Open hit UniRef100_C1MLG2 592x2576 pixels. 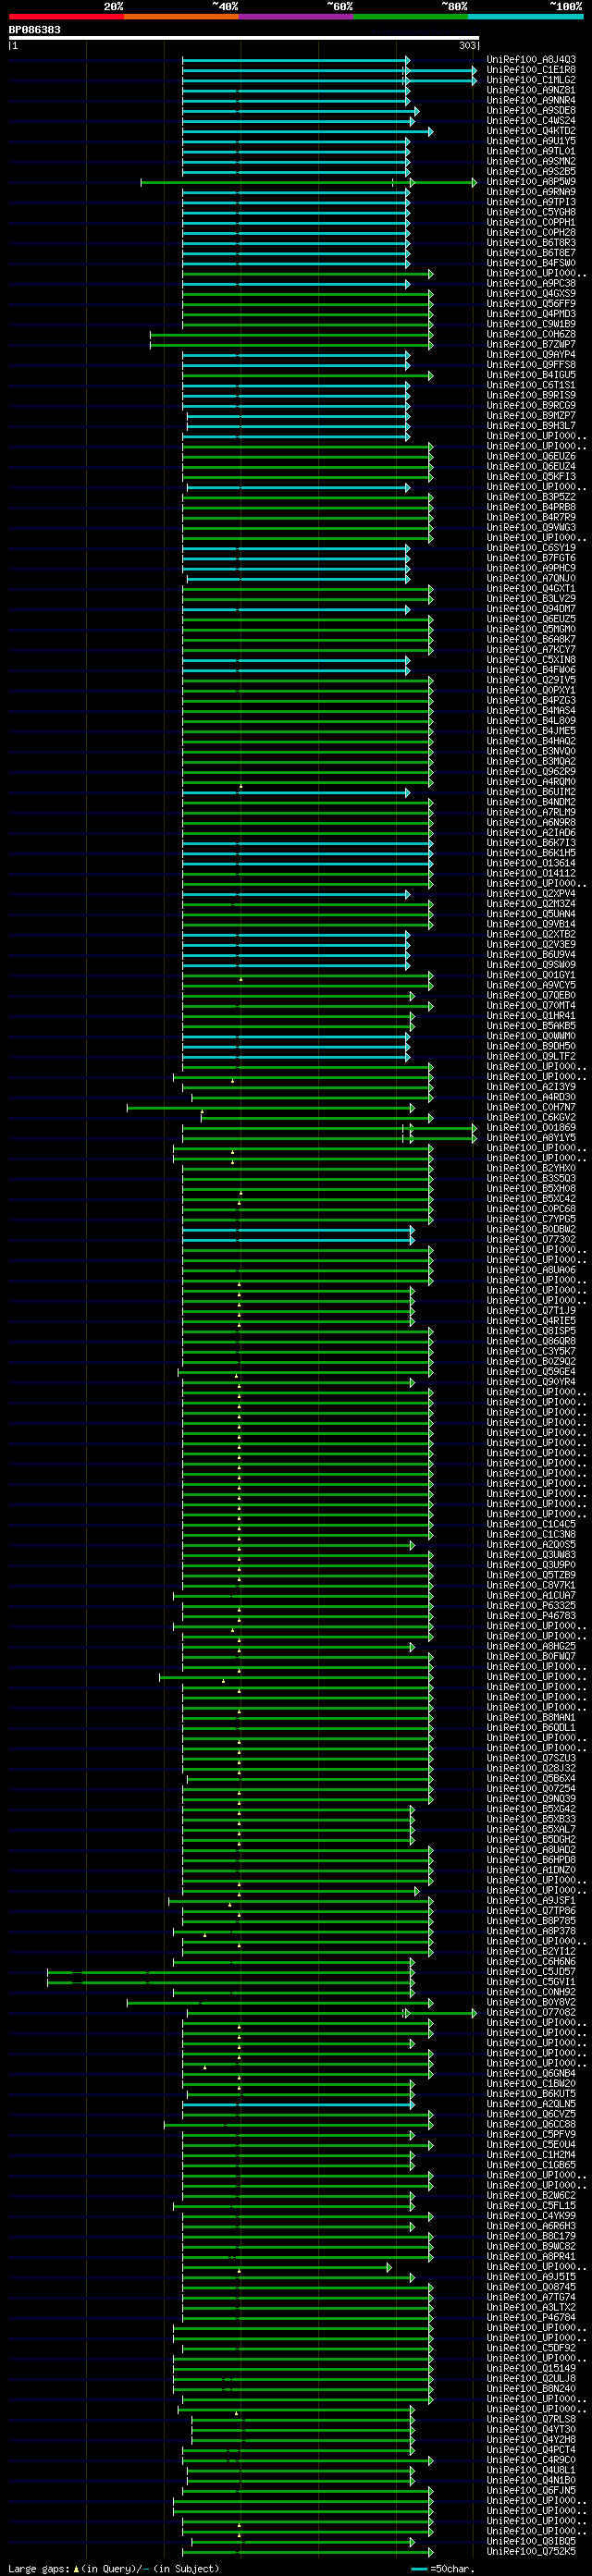[531, 80]
